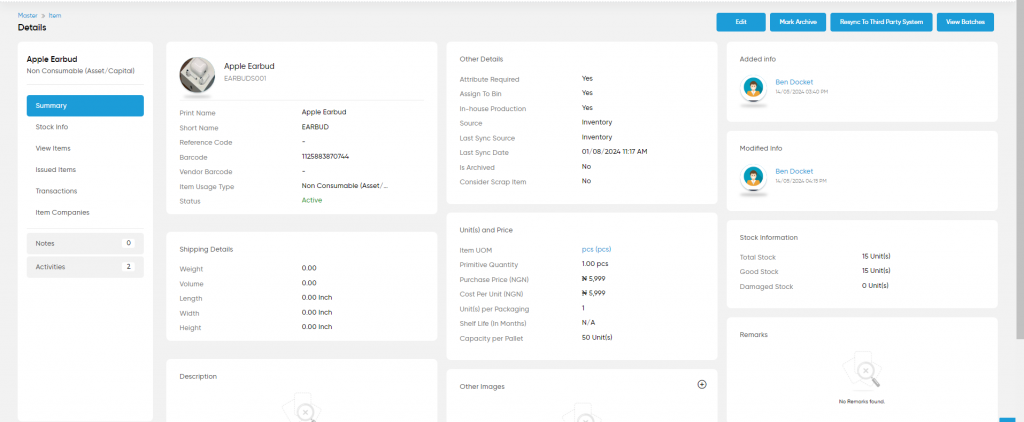Image resolution: width=1024 pixels, height=422 pixels.
Task: Open Activities with count 2
Action: (x=85, y=267)
